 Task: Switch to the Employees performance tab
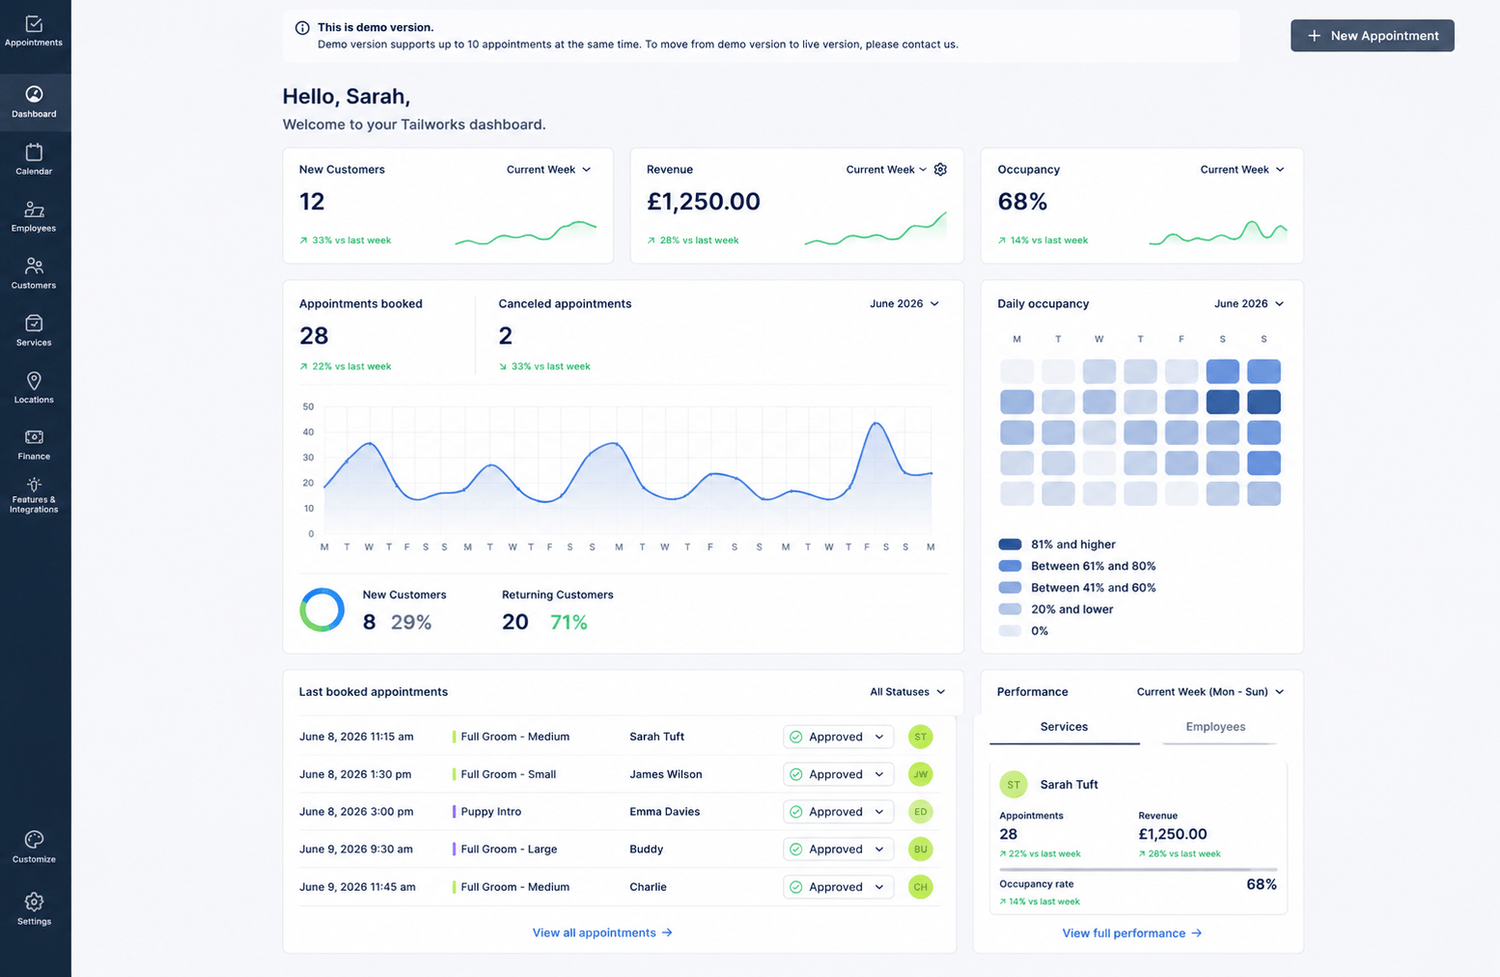pos(1216,728)
